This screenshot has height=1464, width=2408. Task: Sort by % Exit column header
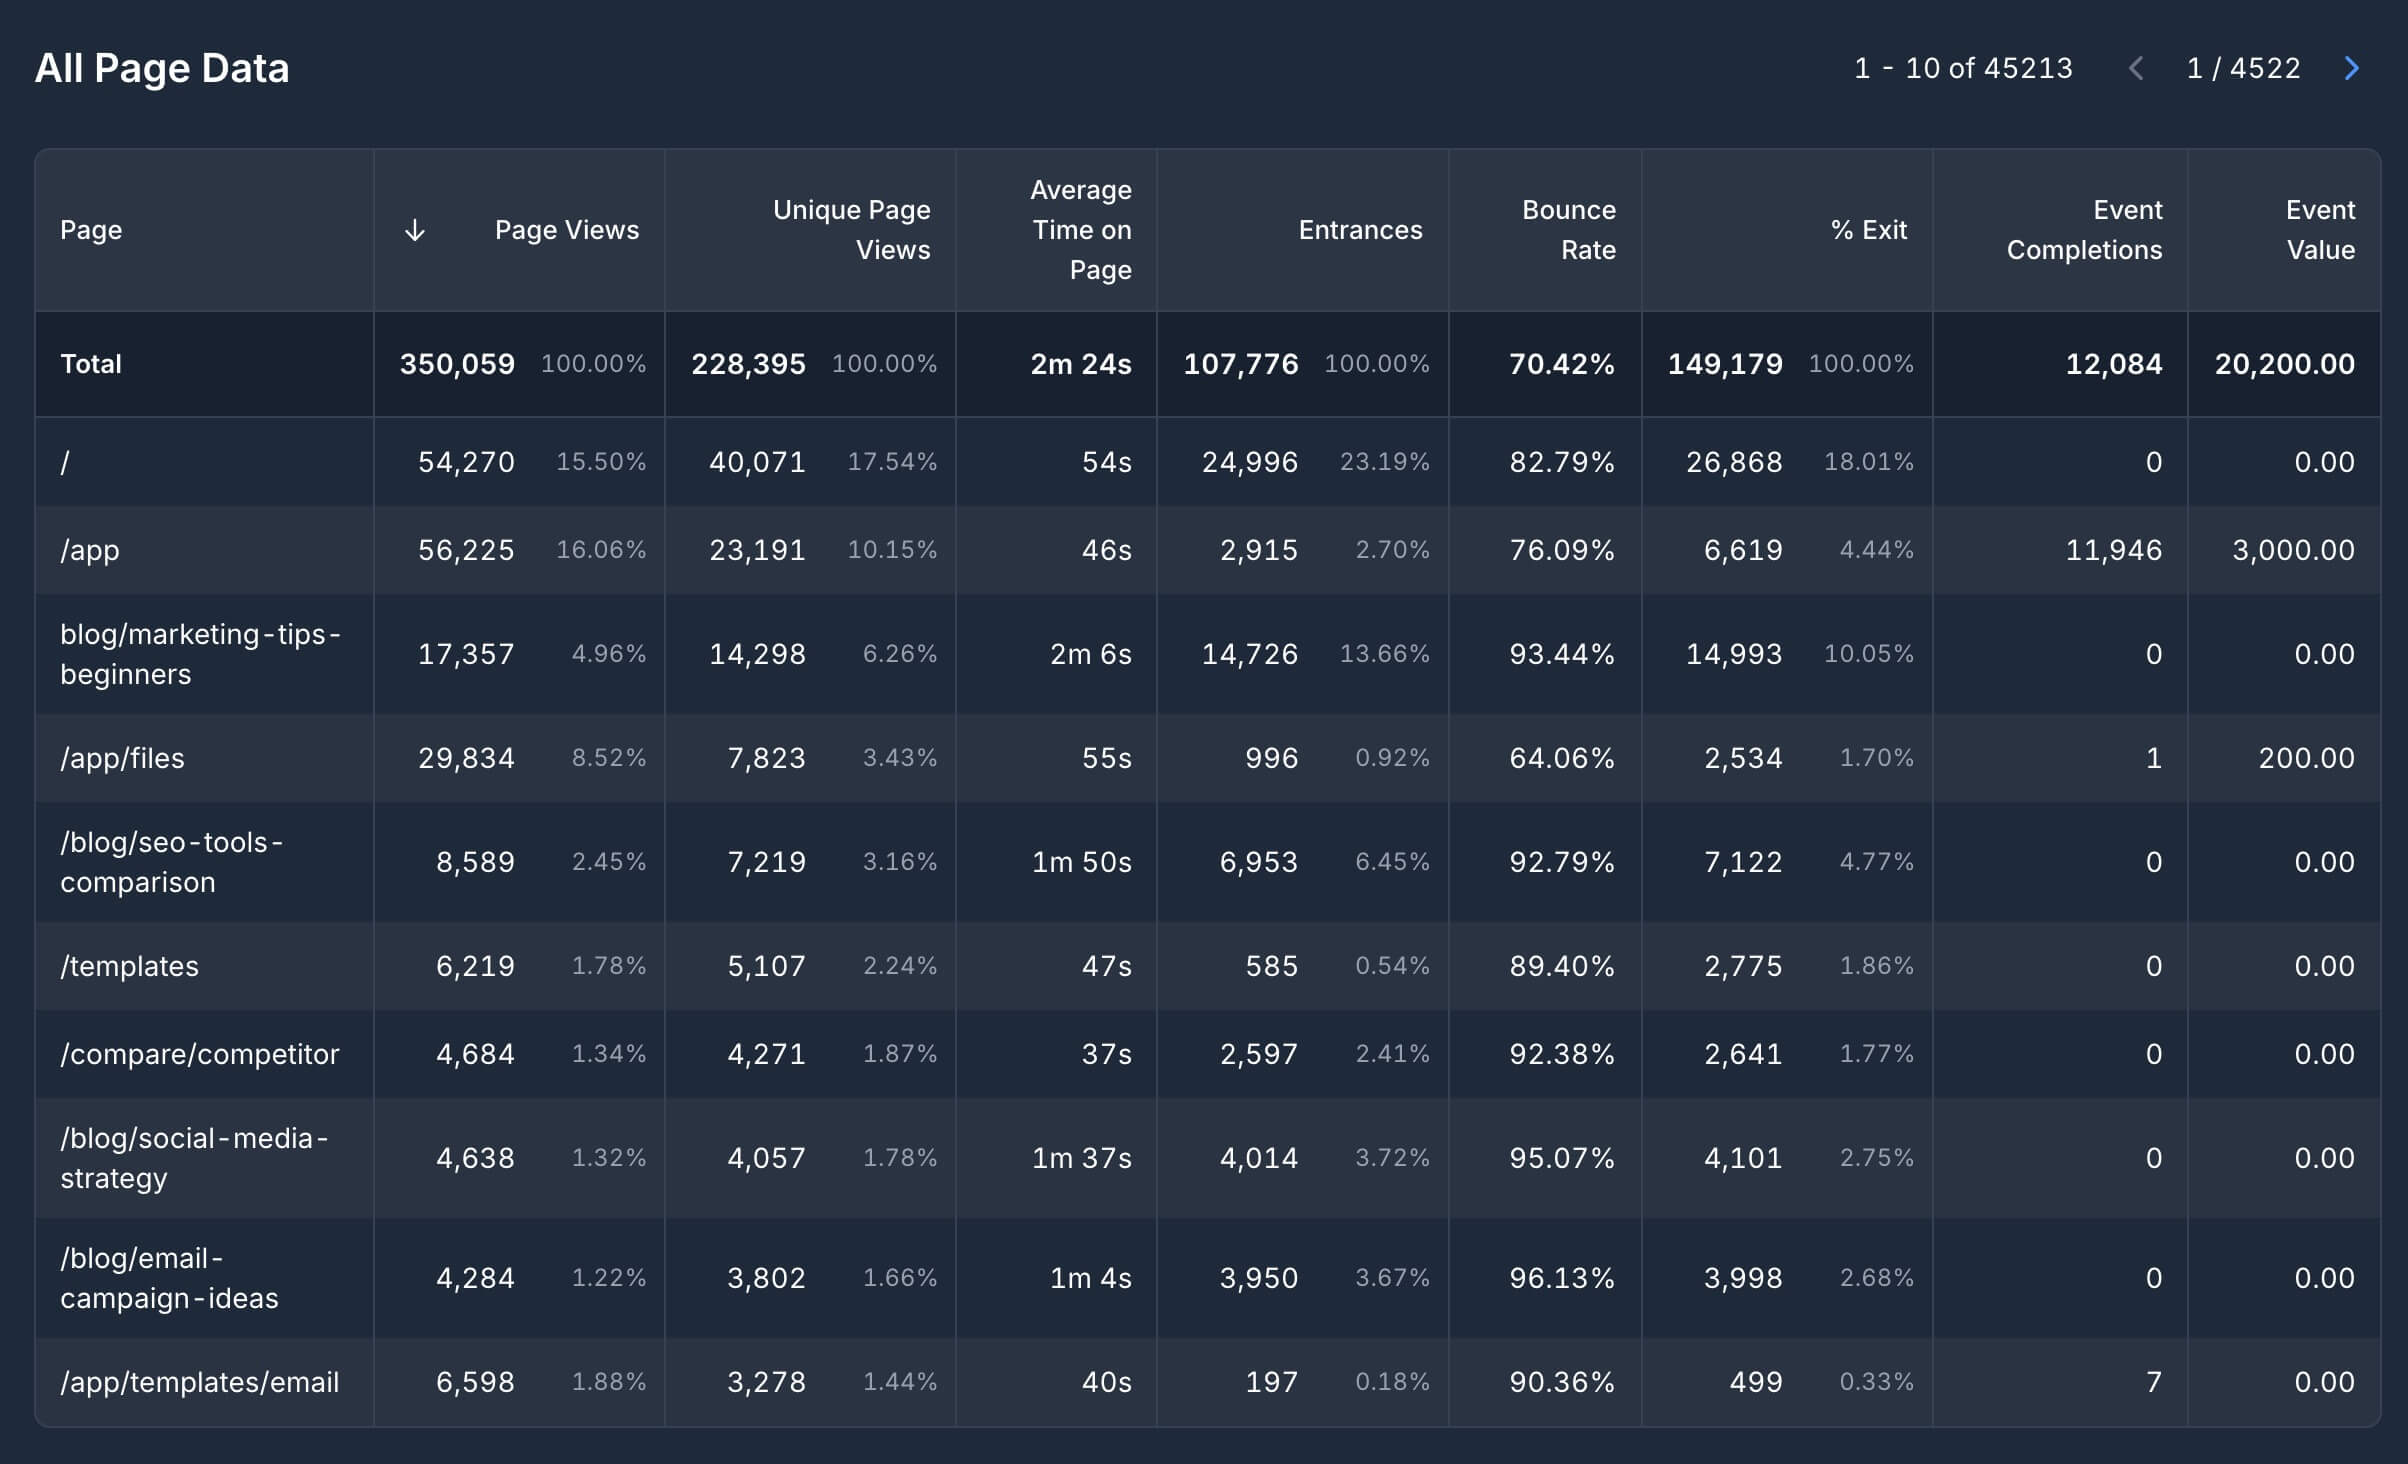point(1868,230)
